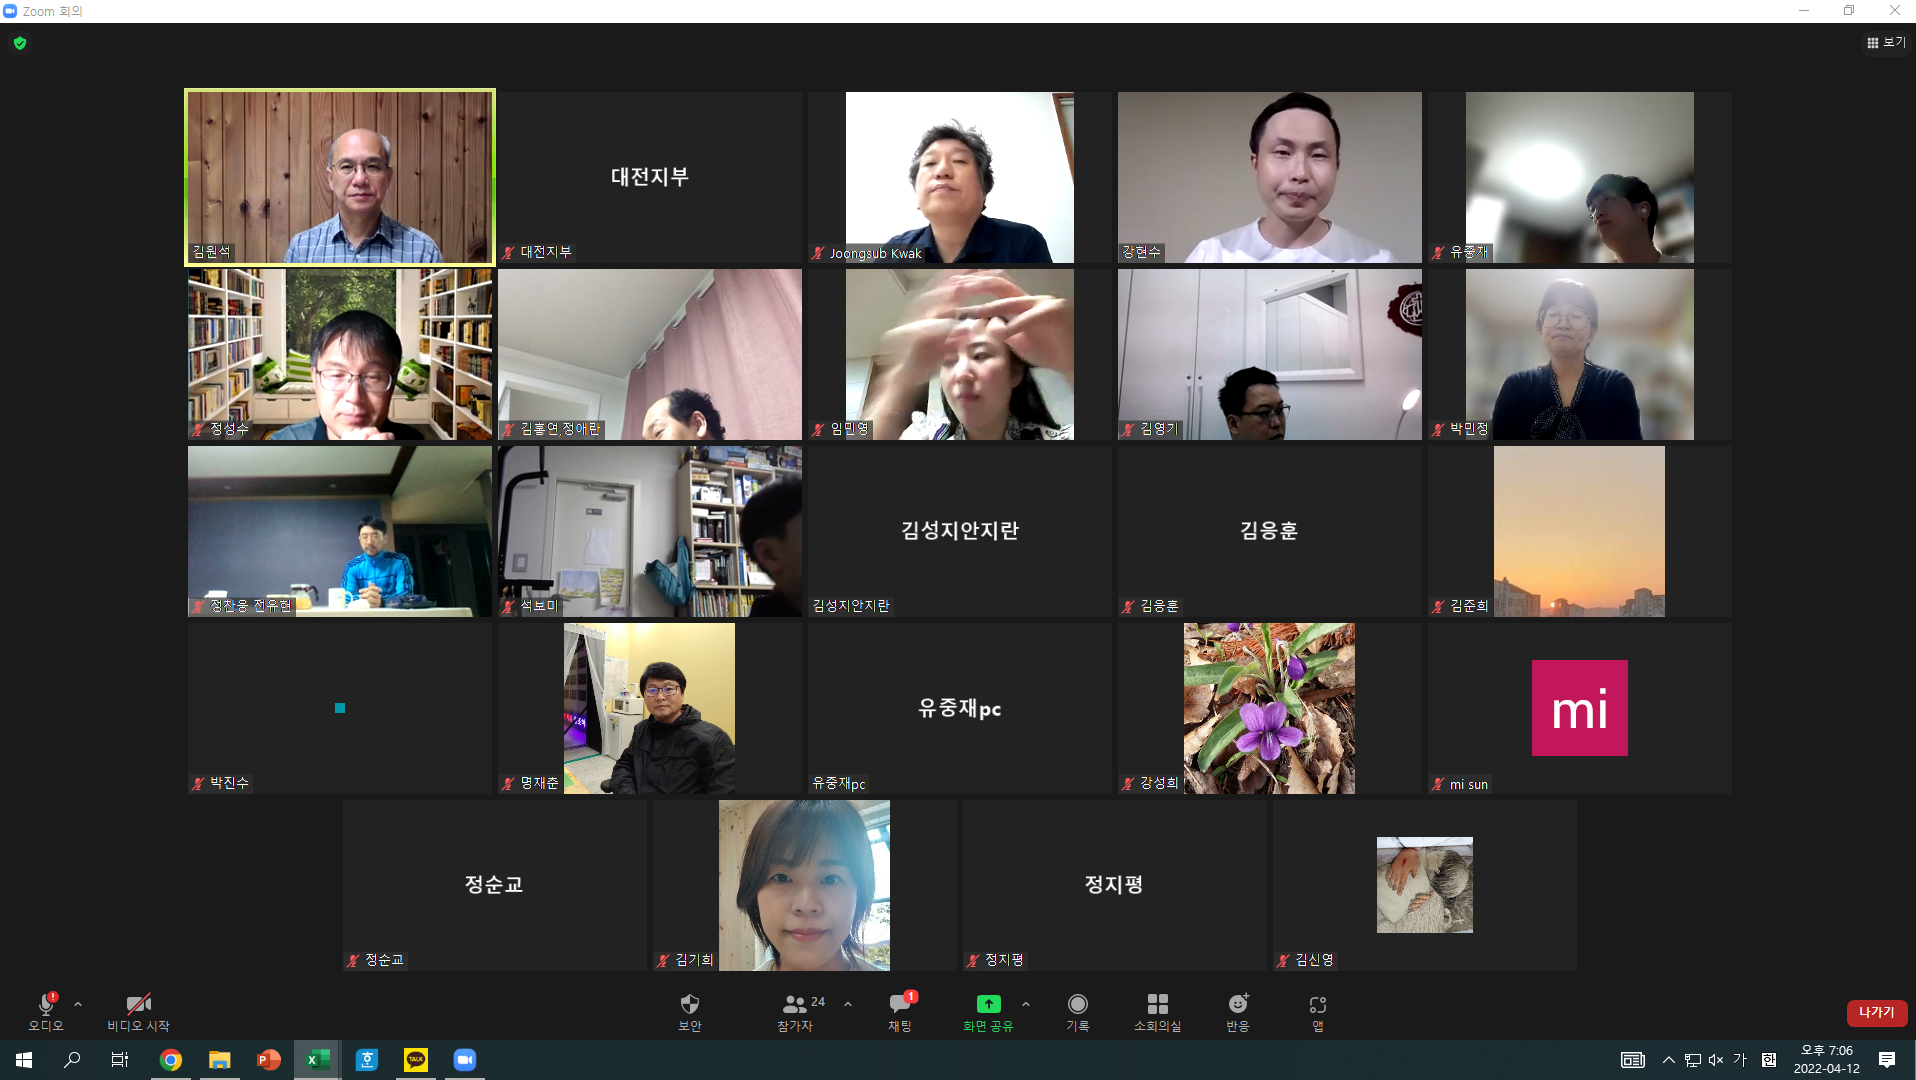Select Joongsub Kwak video tile

point(960,177)
